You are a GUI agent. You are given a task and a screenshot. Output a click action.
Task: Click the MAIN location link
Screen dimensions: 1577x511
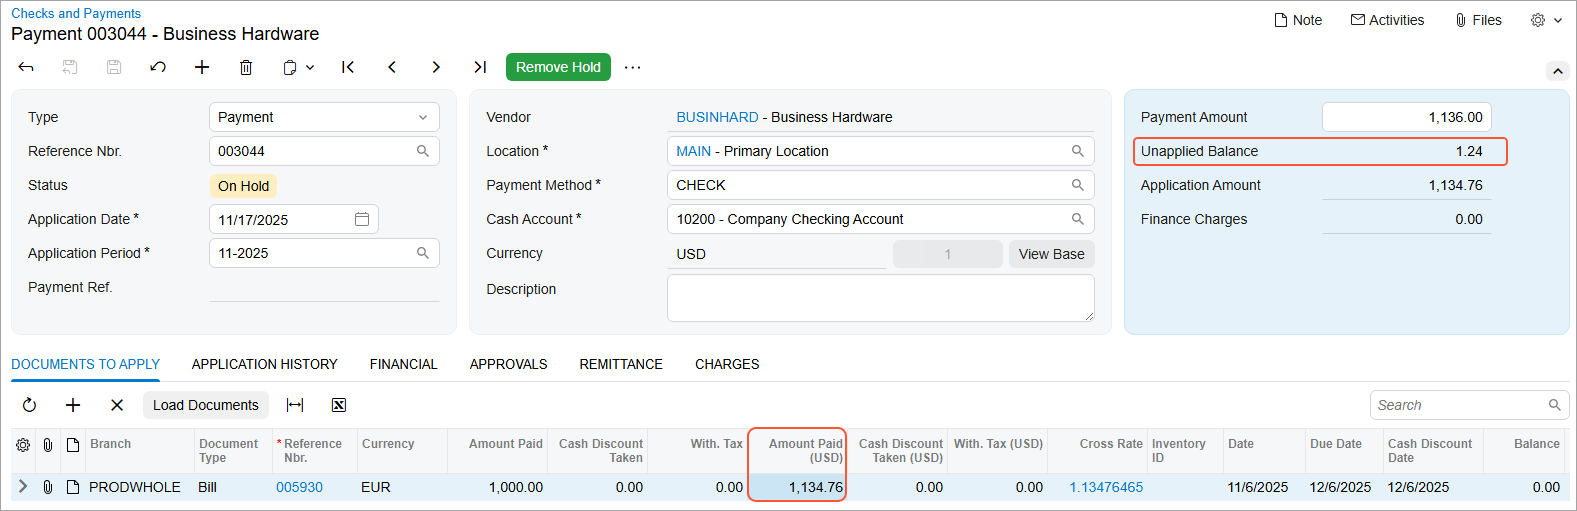(x=693, y=151)
